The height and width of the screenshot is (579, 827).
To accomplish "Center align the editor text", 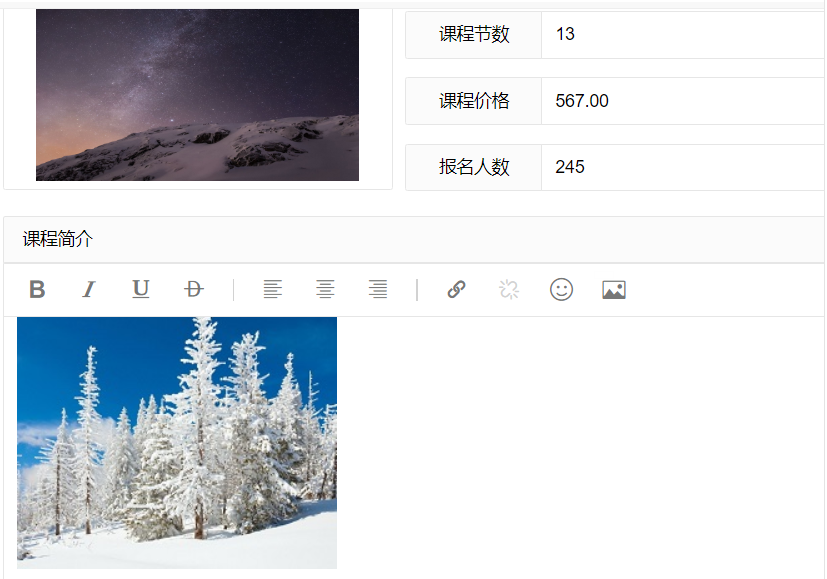I will (325, 290).
